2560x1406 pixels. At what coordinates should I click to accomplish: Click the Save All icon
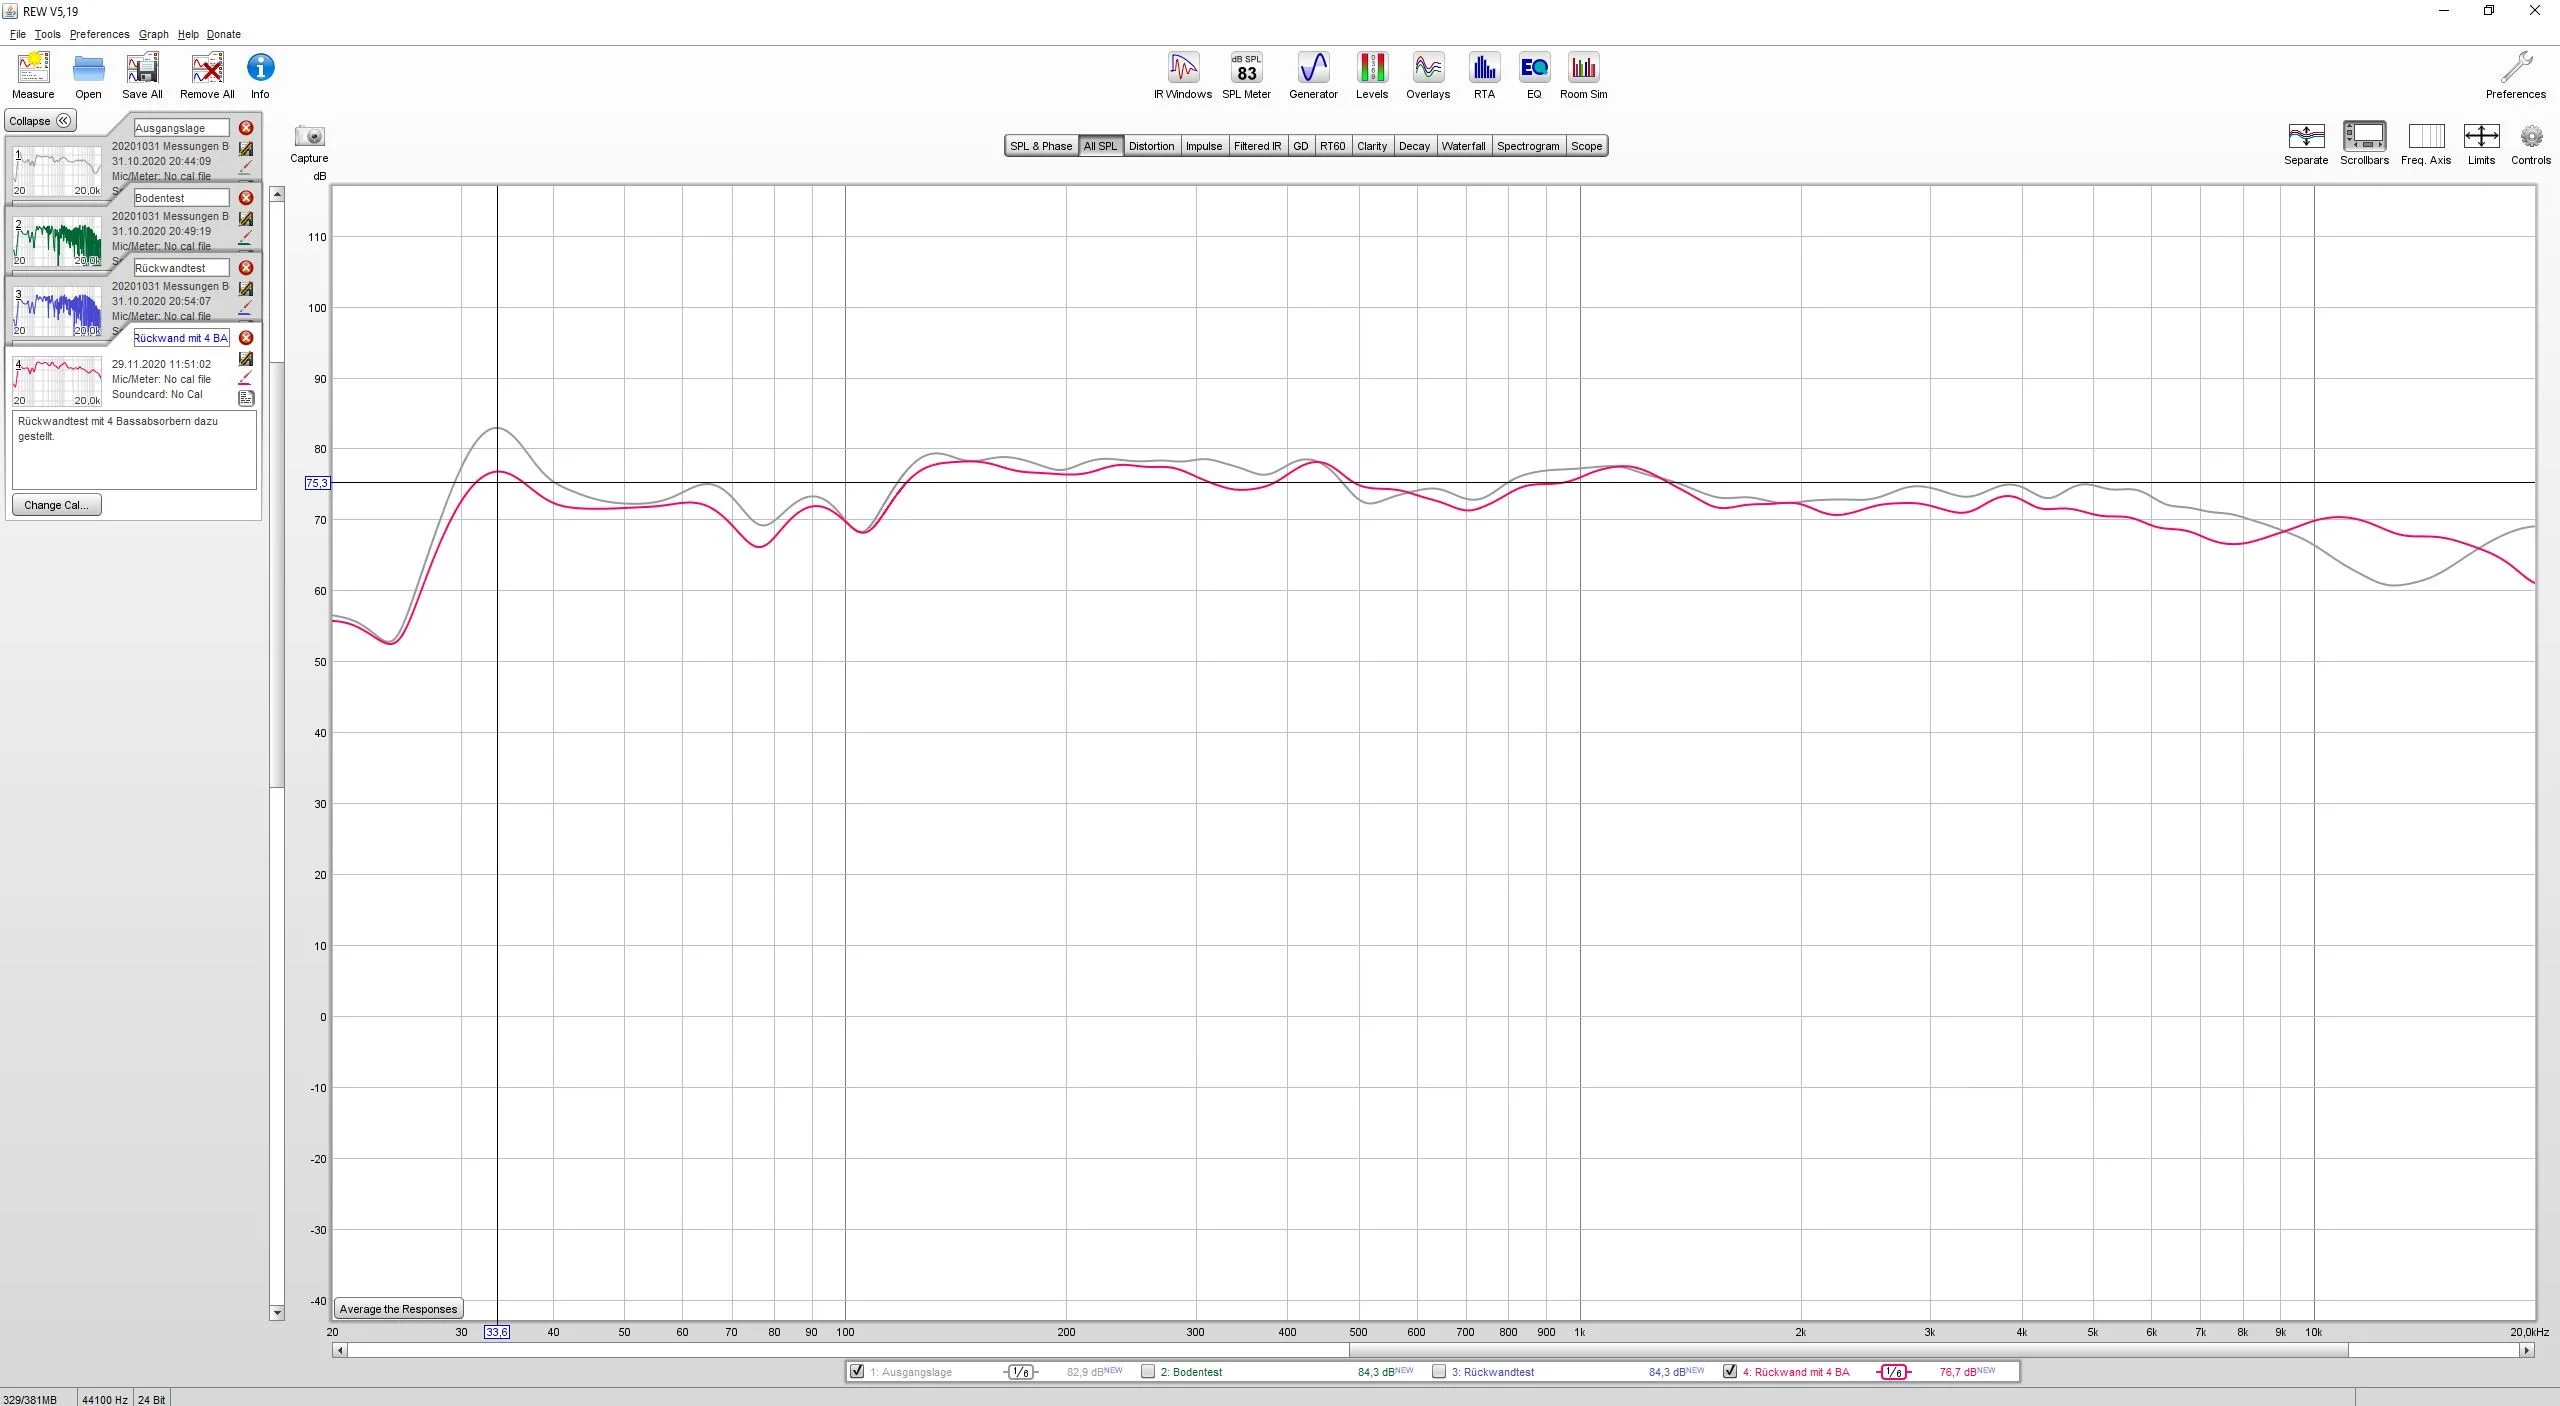[142, 75]
